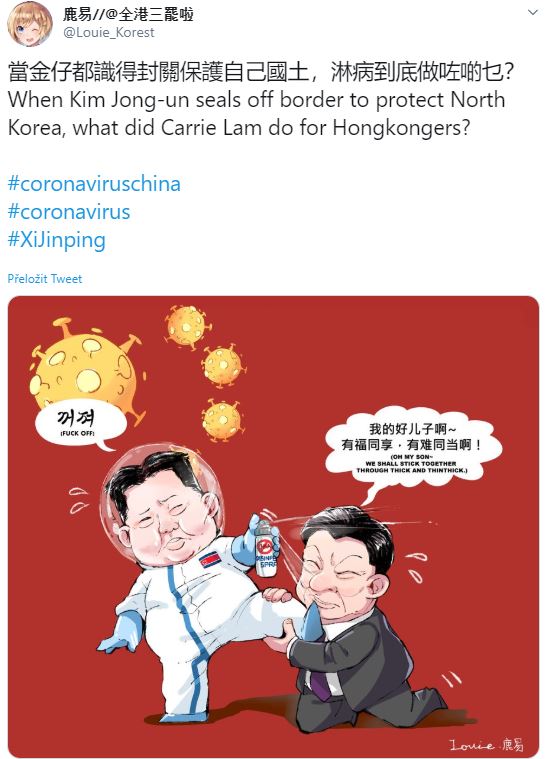Open the @Louie_Korest profile handle
The image size is (547, 759).
coord(108,32)
